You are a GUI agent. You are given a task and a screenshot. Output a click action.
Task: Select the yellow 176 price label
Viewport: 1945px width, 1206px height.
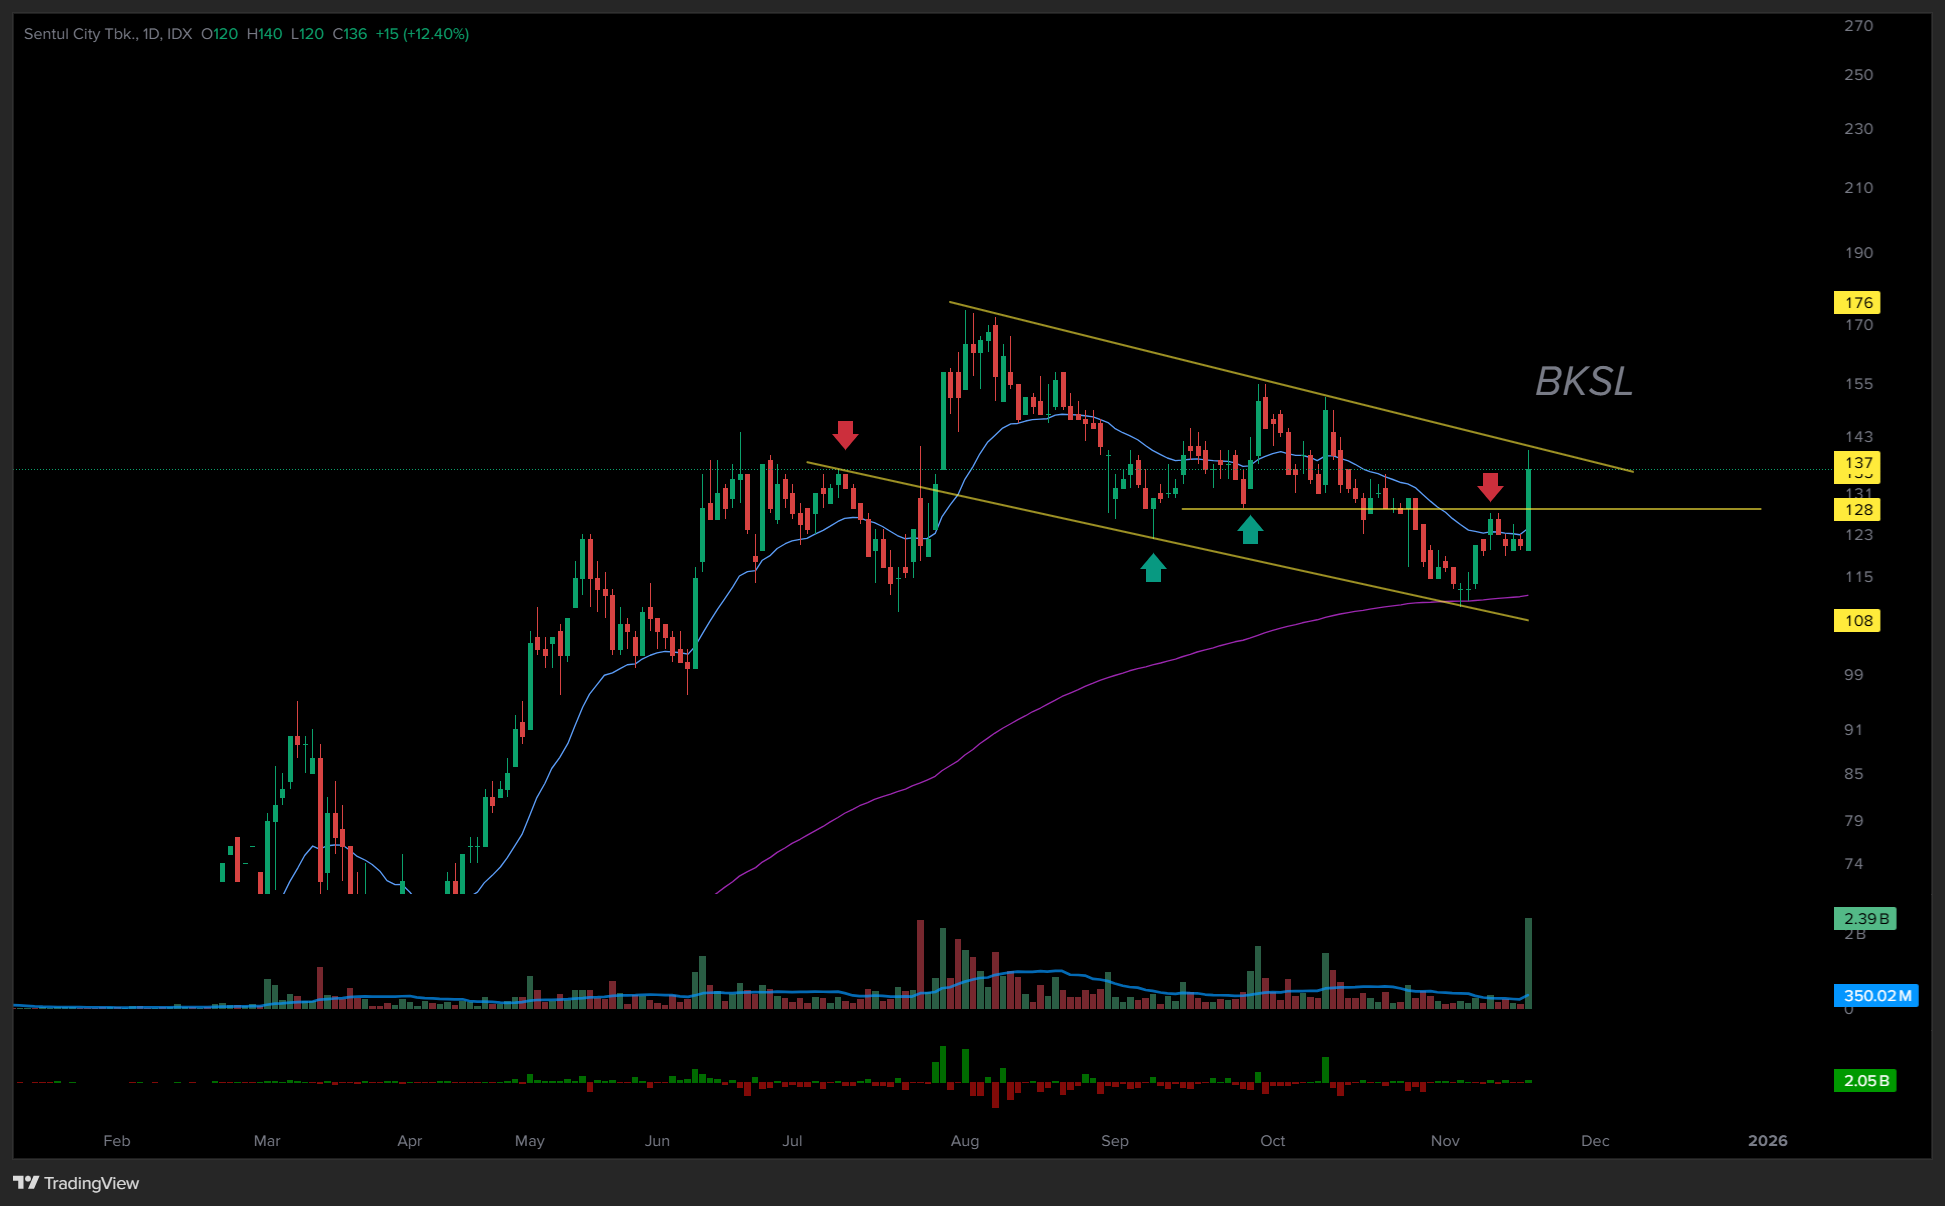1857,302
